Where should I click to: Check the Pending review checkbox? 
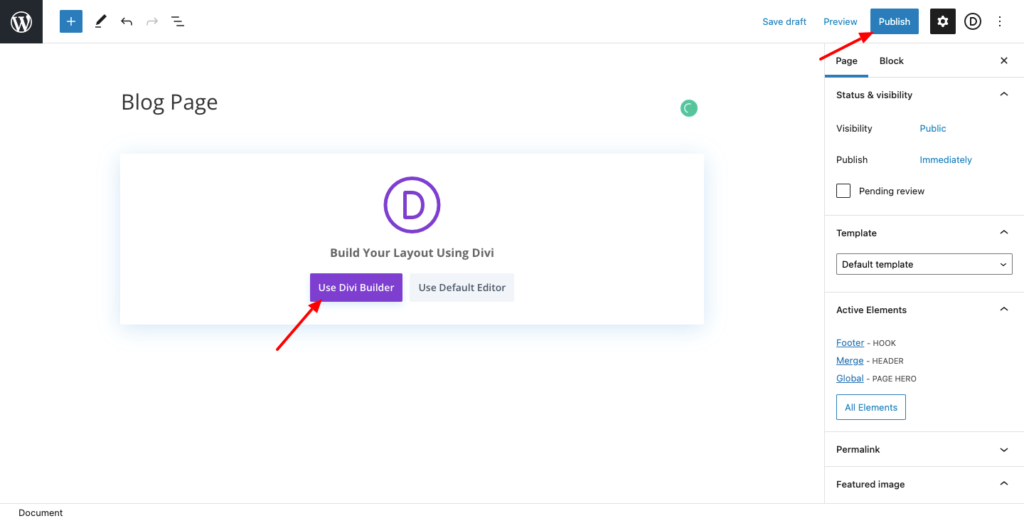pyautogui.click(x=843, y=191)
